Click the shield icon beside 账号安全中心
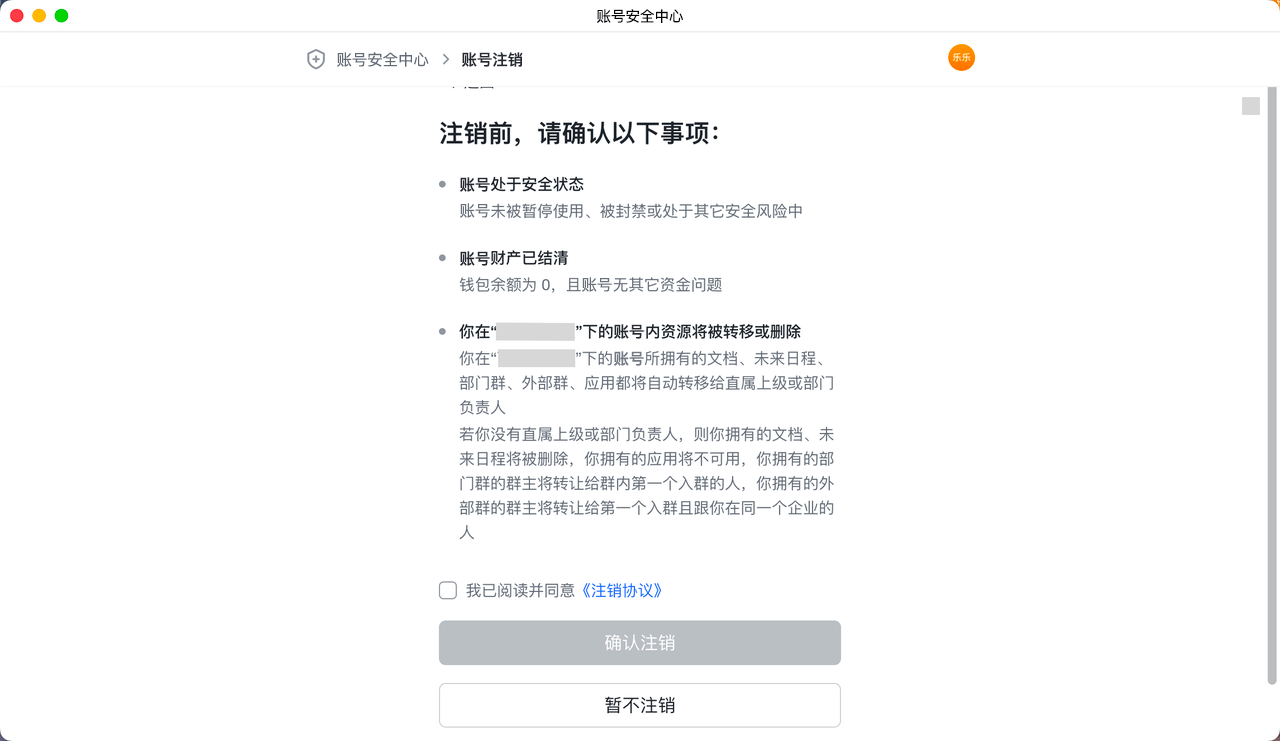1280x741 pixels. click(316, 59)
